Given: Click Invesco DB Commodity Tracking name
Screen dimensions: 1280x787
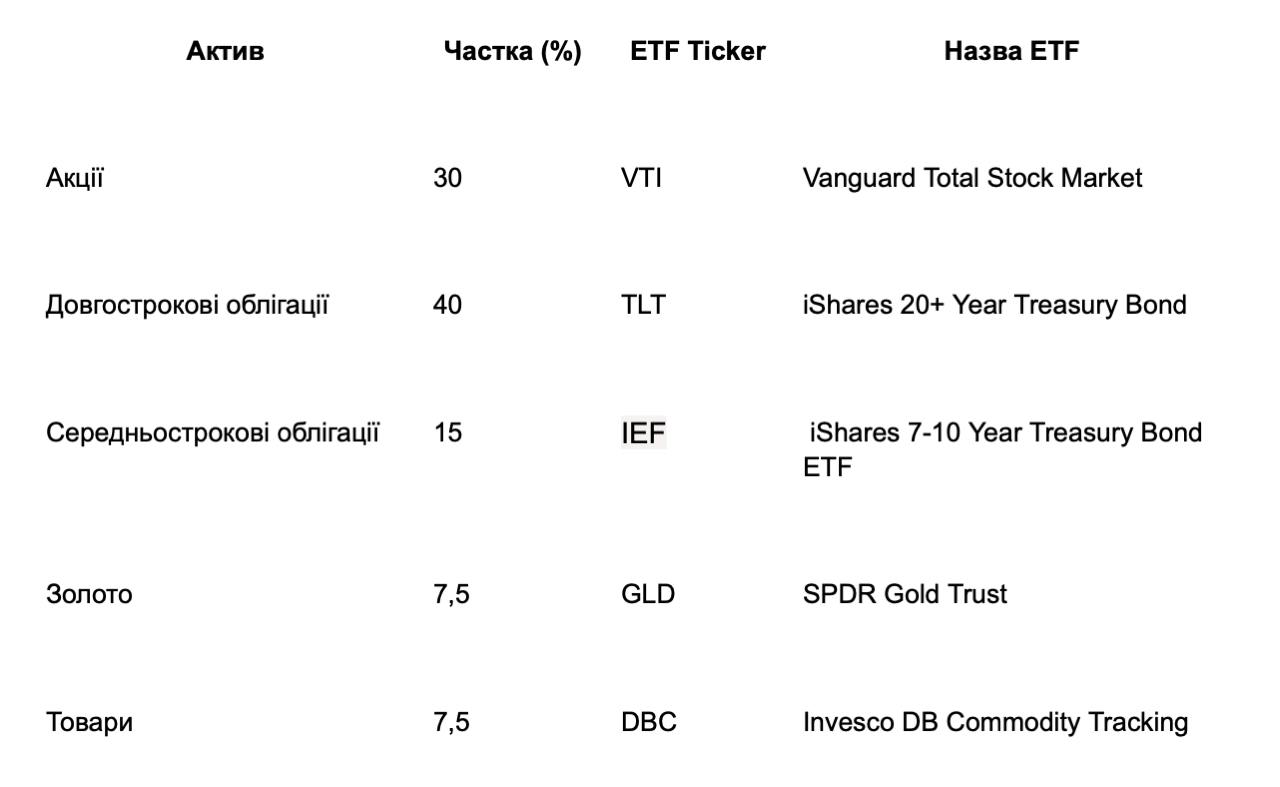Looking at the screenshot, I should pos(995,722).
